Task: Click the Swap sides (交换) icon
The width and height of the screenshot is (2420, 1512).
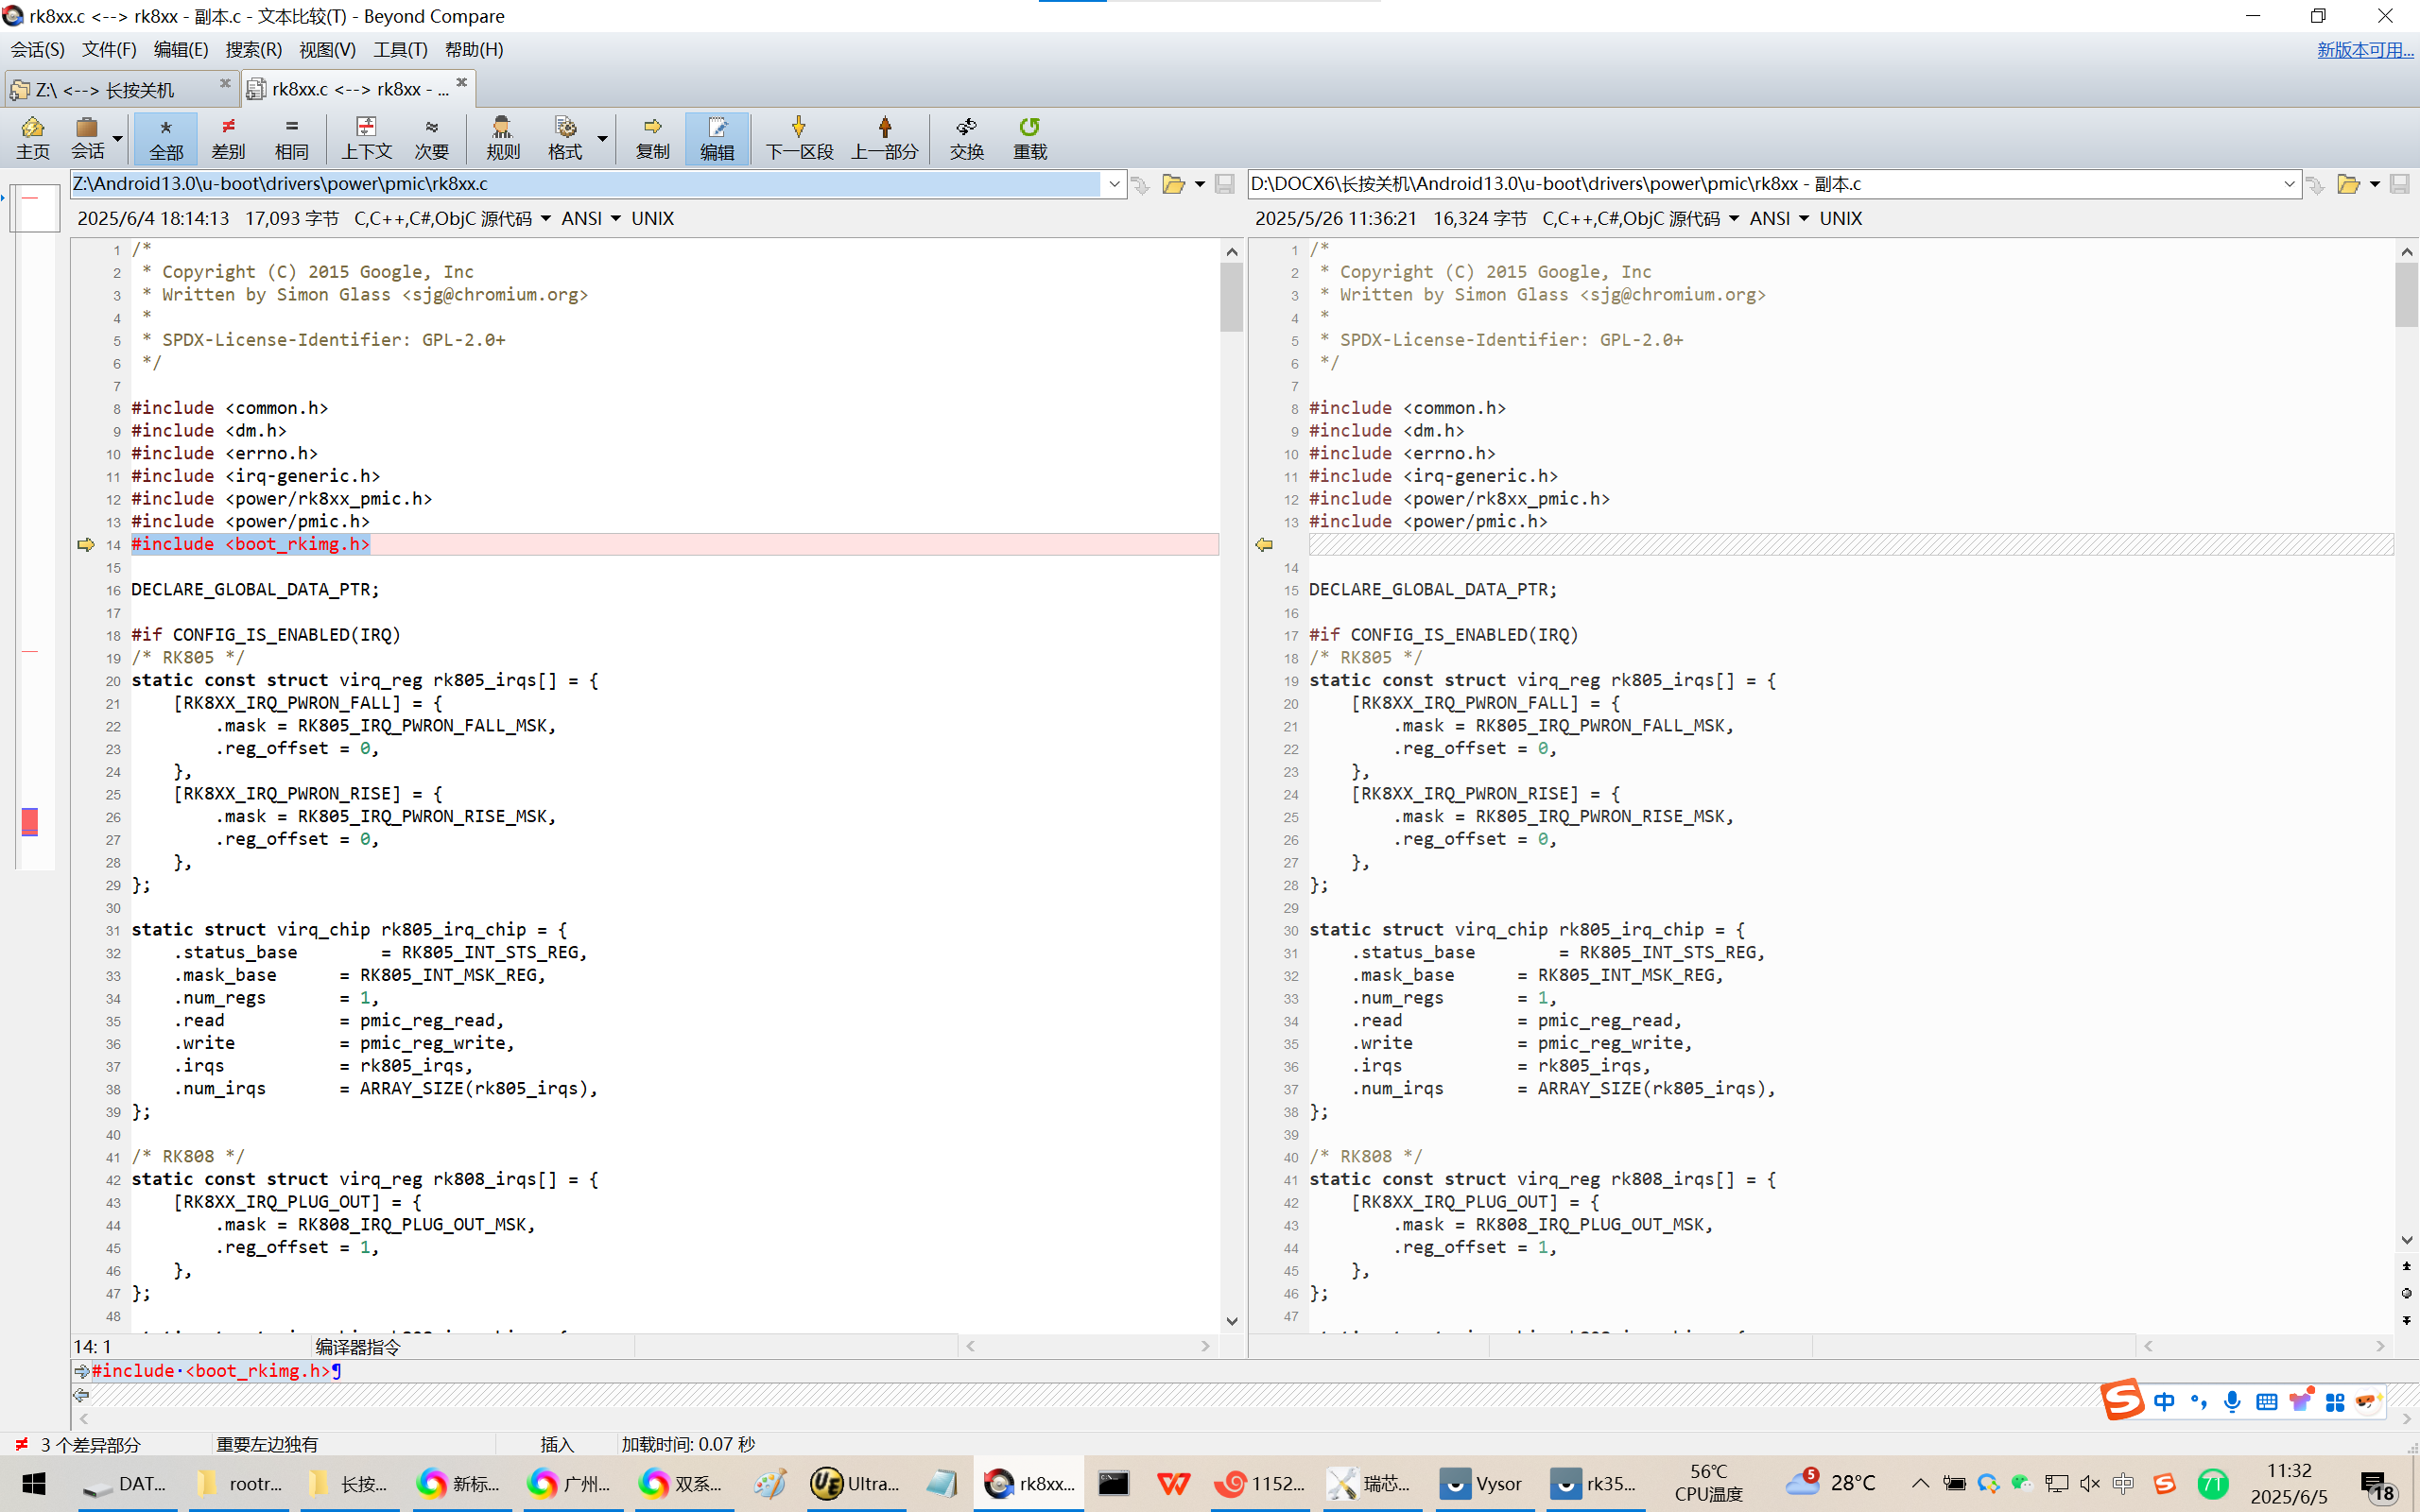Action: 966,137
